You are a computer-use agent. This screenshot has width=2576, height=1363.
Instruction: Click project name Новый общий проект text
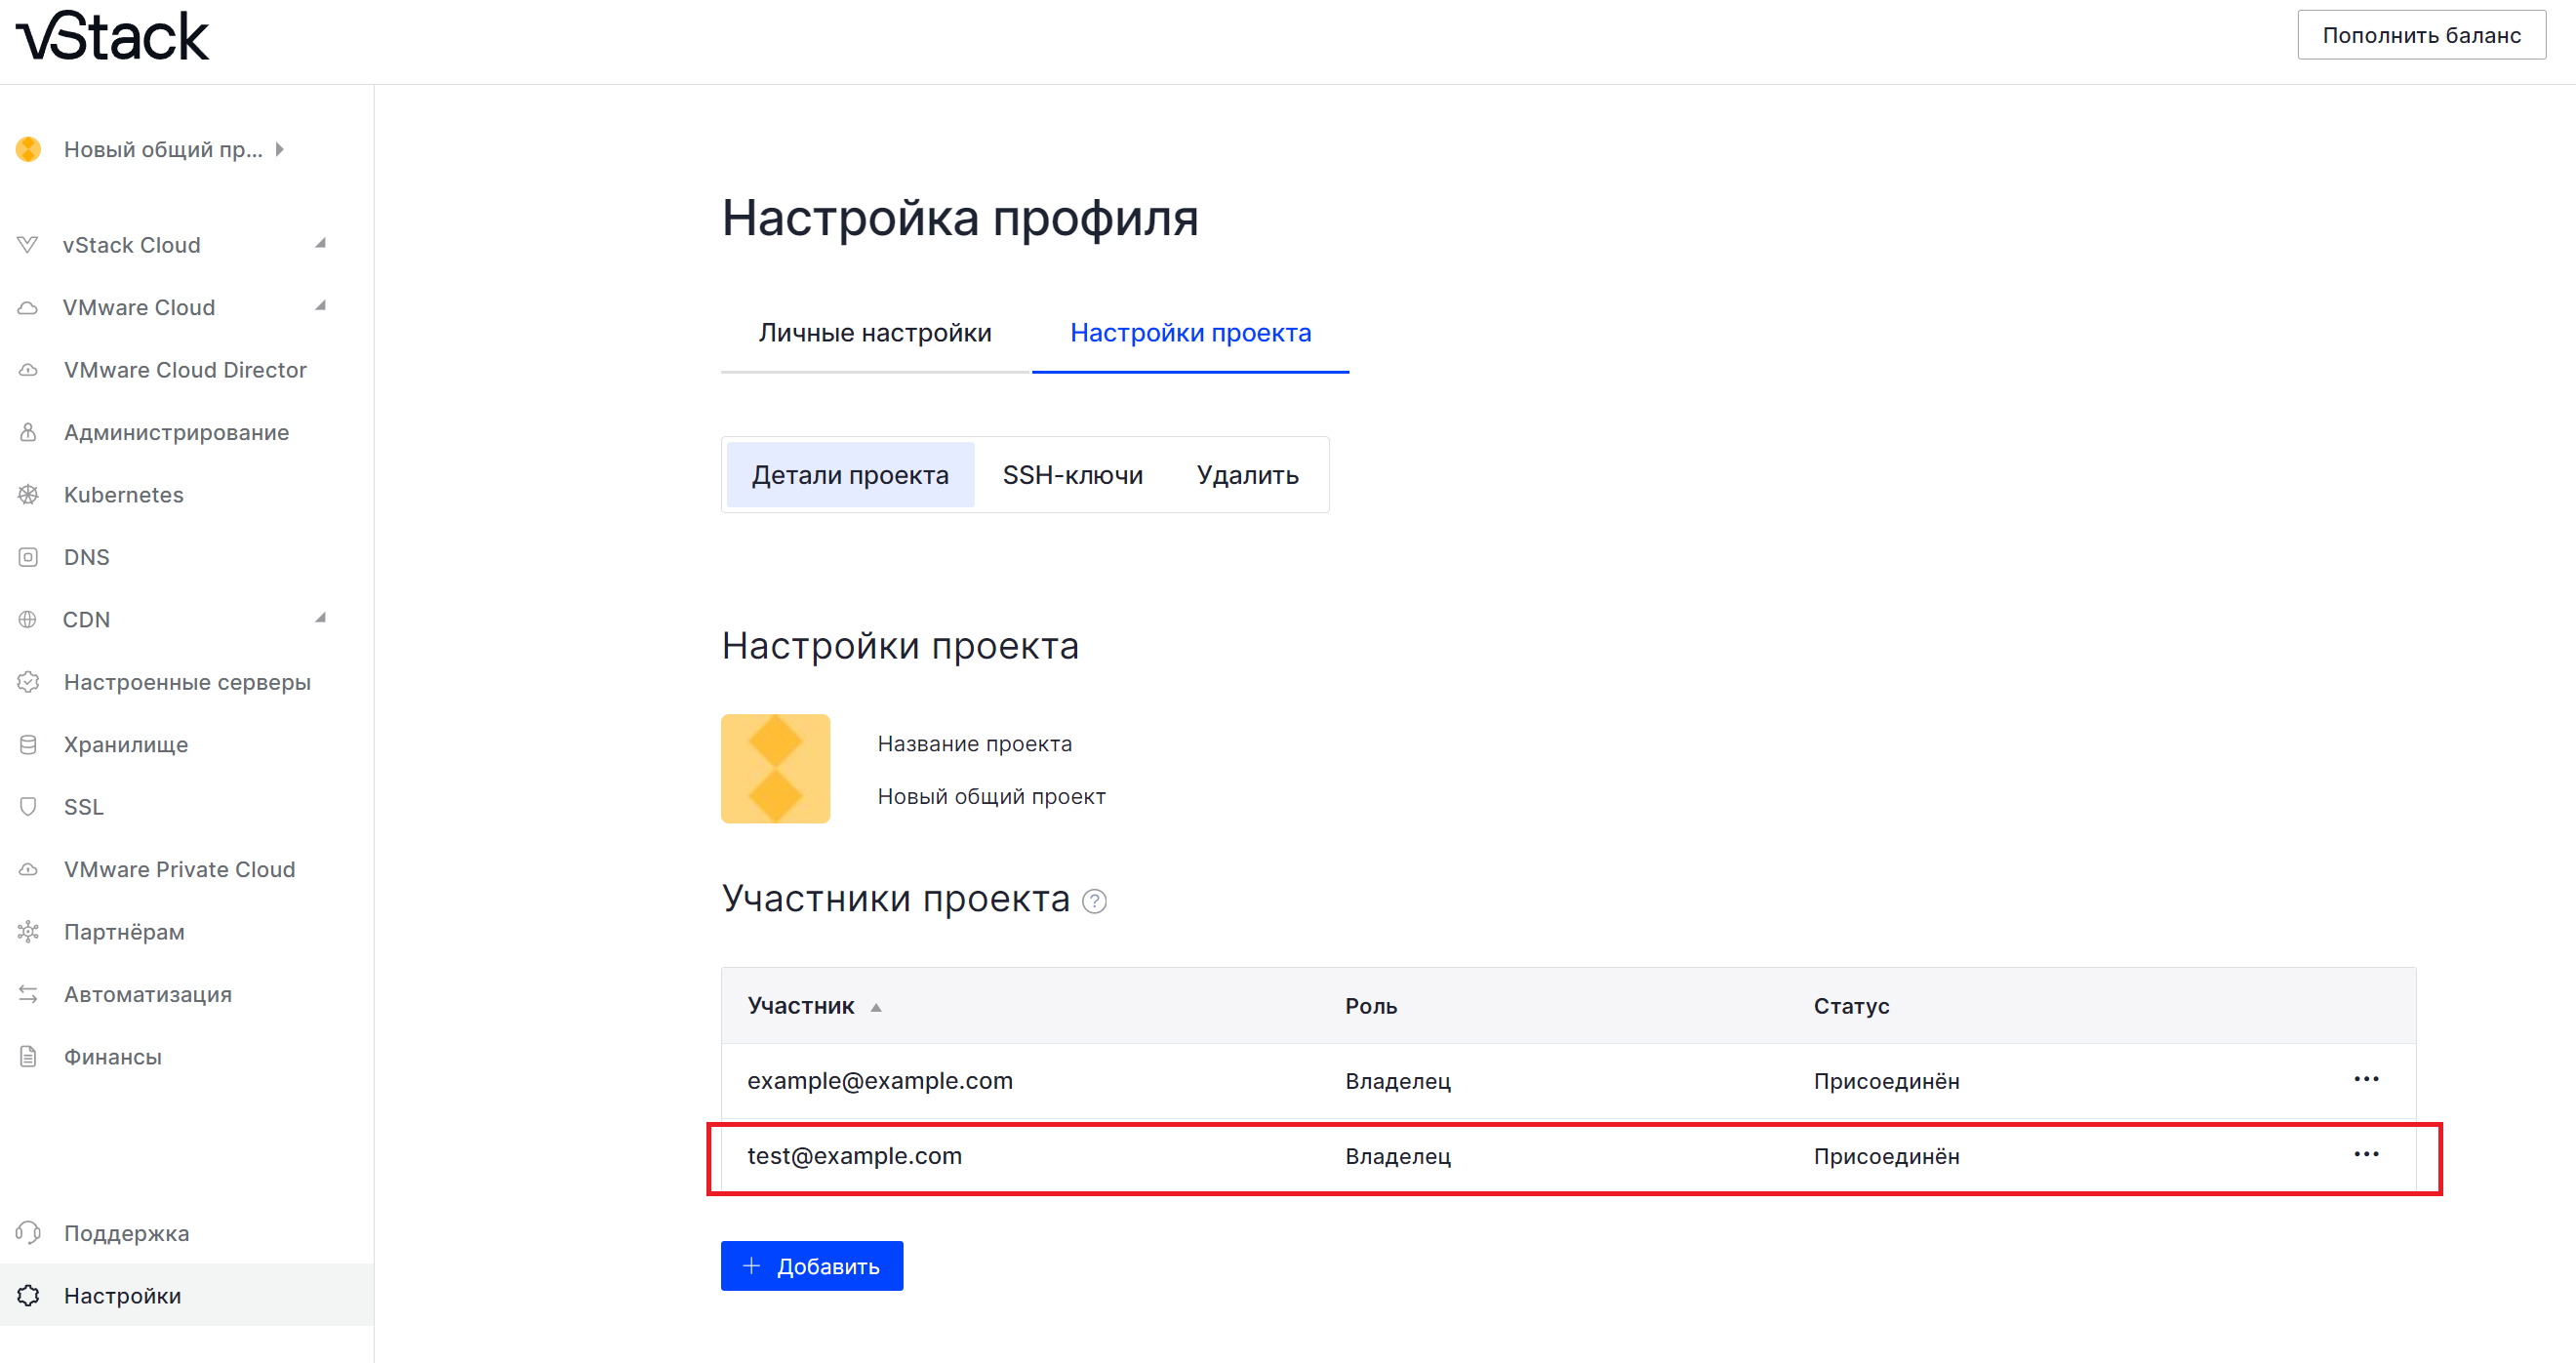pos(991,796)
